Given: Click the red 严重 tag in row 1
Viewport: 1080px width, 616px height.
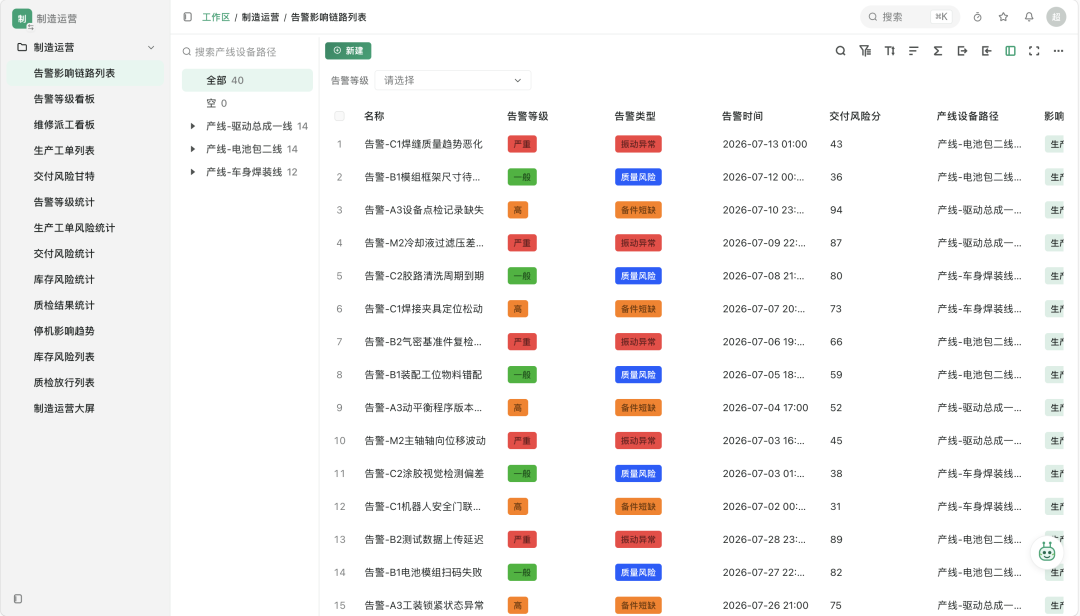Looking at the screenshot, I should 522,144.
